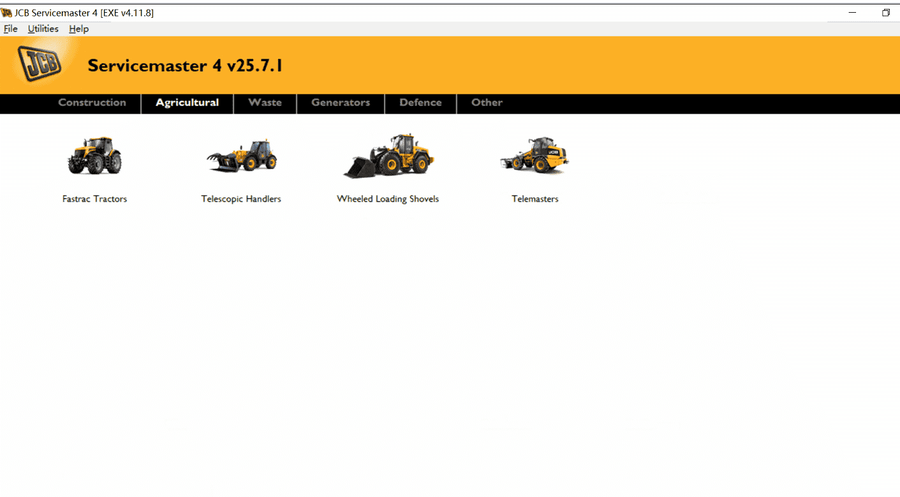Screen dimensions: 900x497
Task: Click the Telemasters text label
Action: click(535, 199)
